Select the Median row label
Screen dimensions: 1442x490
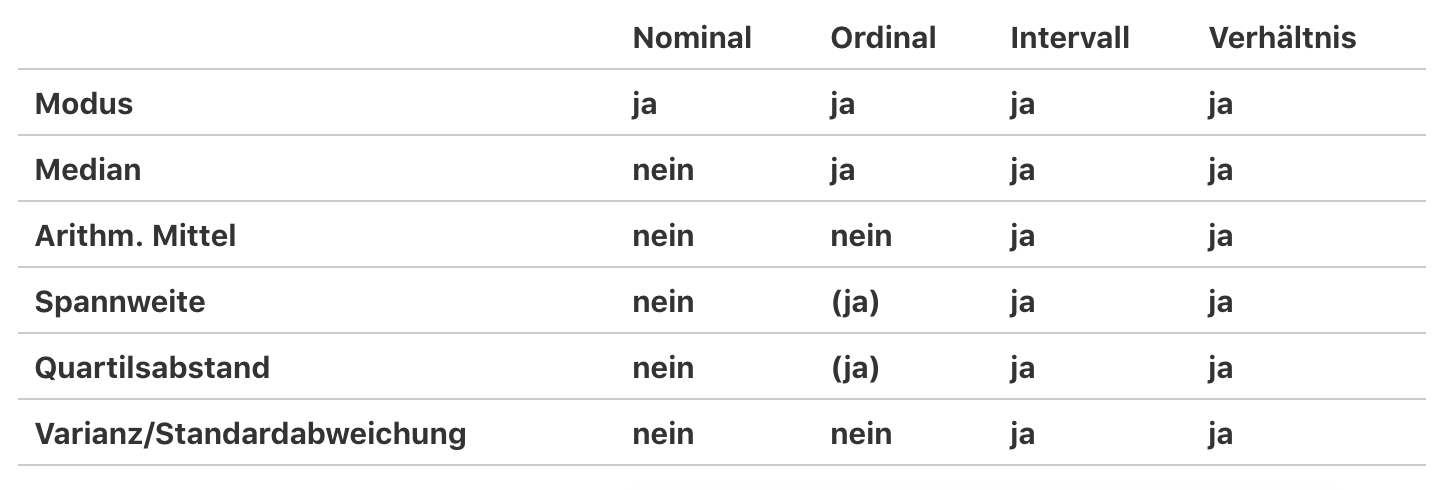tap(88, 169)
